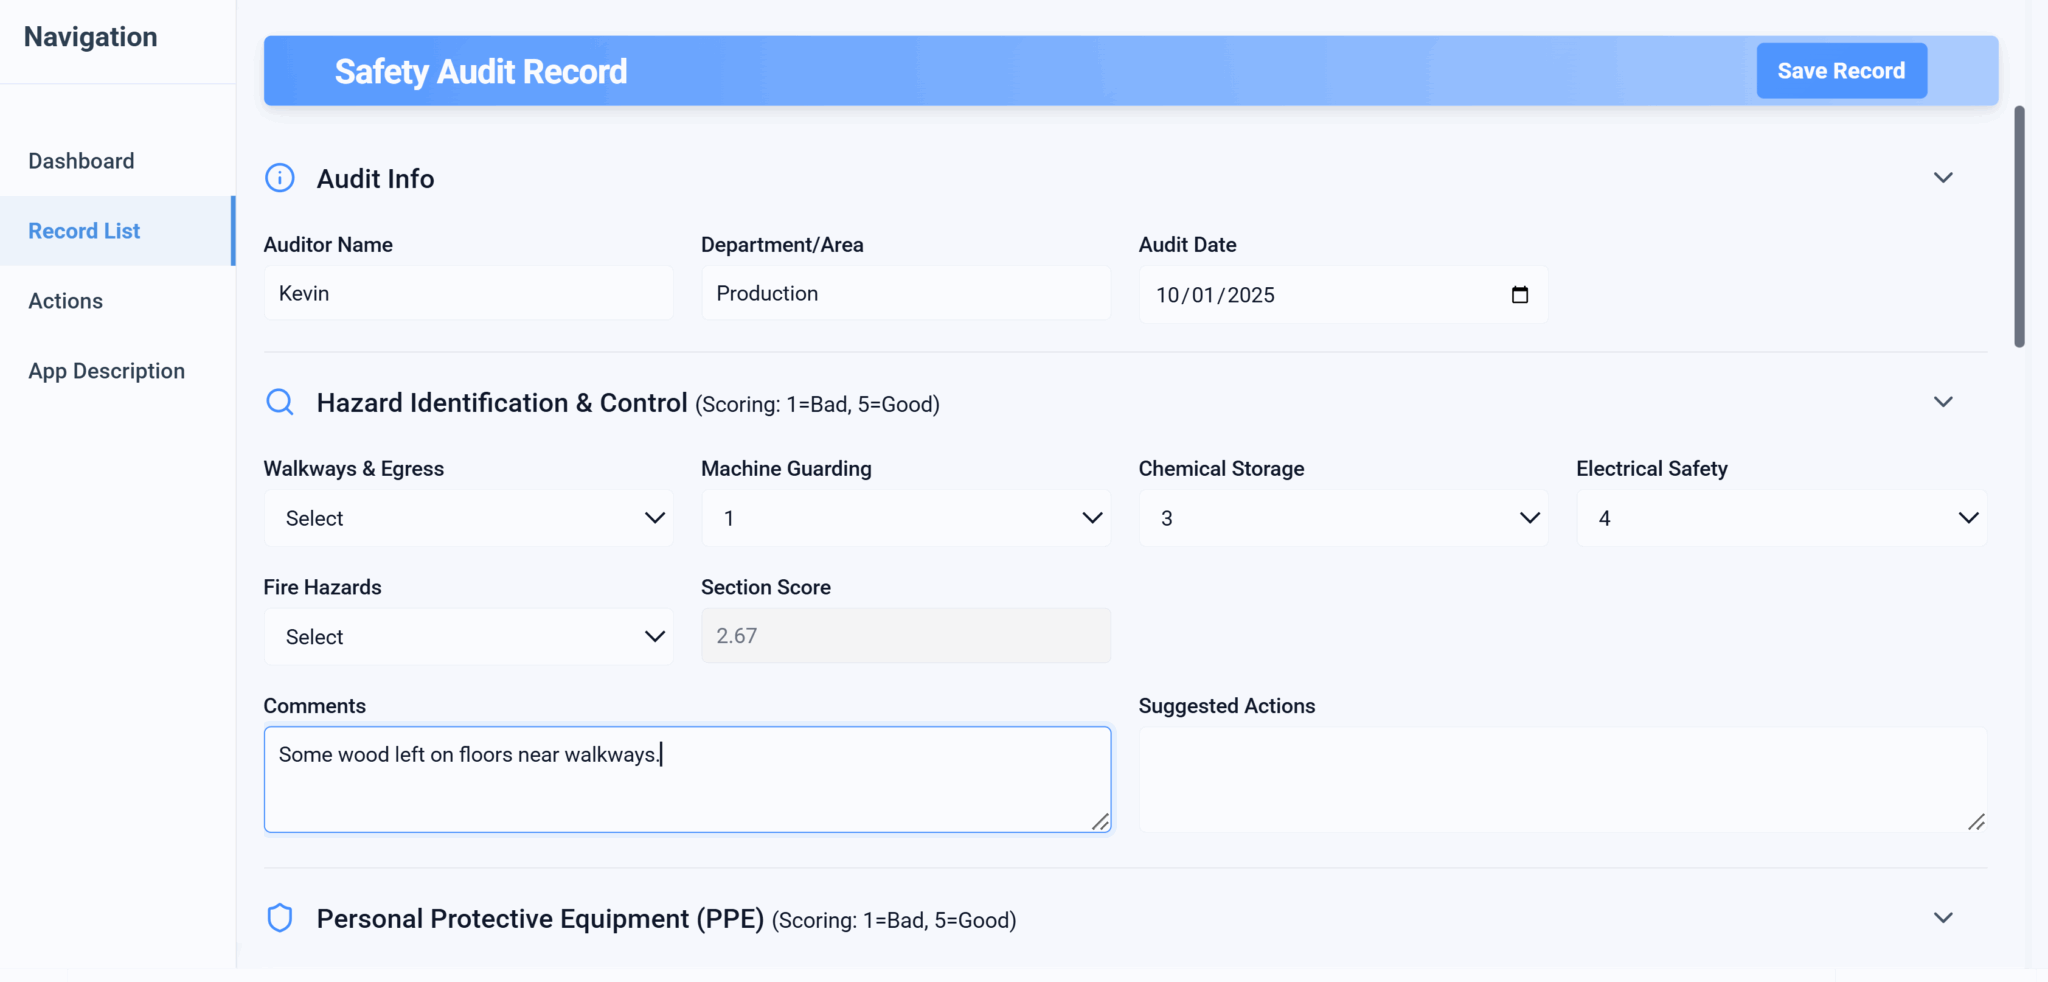The width and height of the screenshot is (2048, 982).
Task: Click the Suggested Actions resize handle
Action: [1976, 821]
